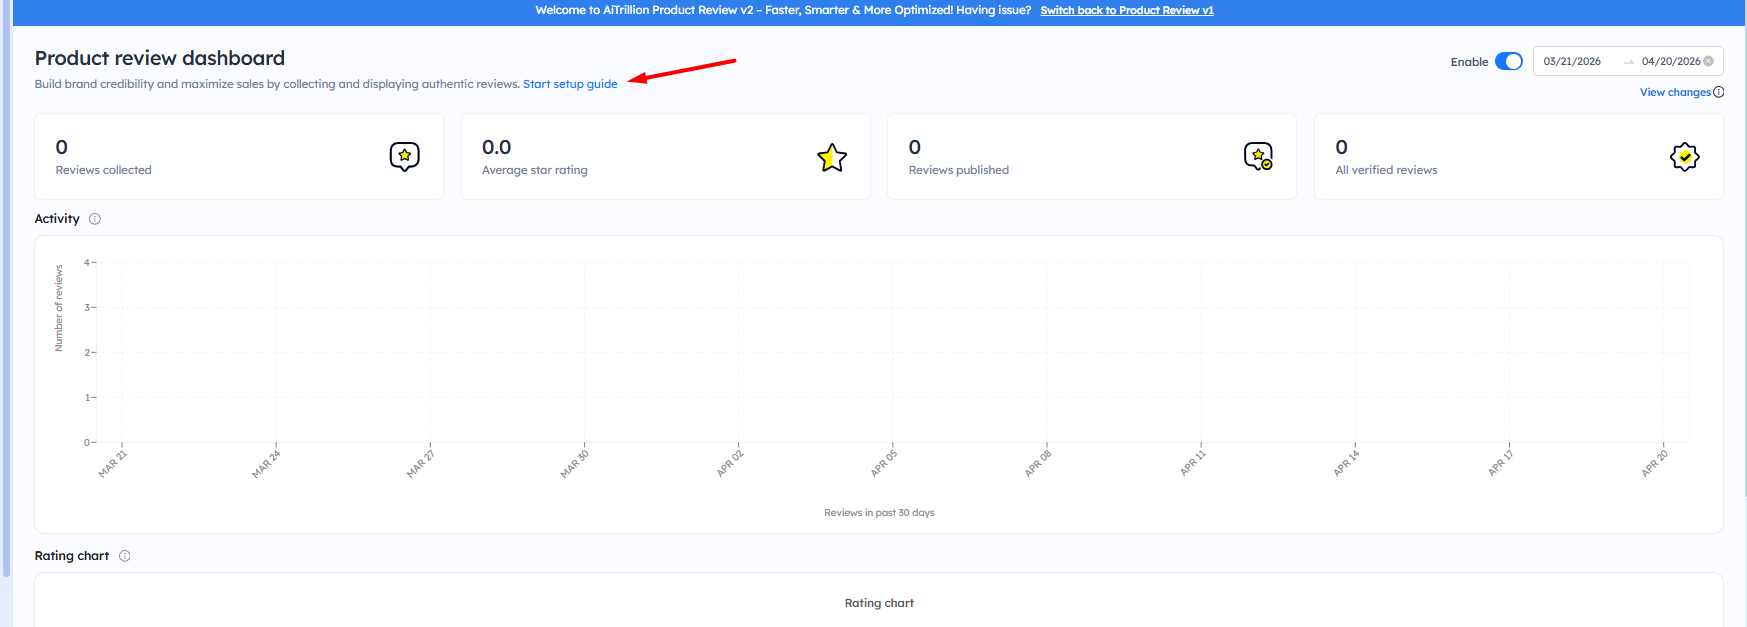The height and width of the screenshot is (627, 1747).
Task: Click the Product review dashboard heading
Action: pyautogui.click(x=160, y=58)
